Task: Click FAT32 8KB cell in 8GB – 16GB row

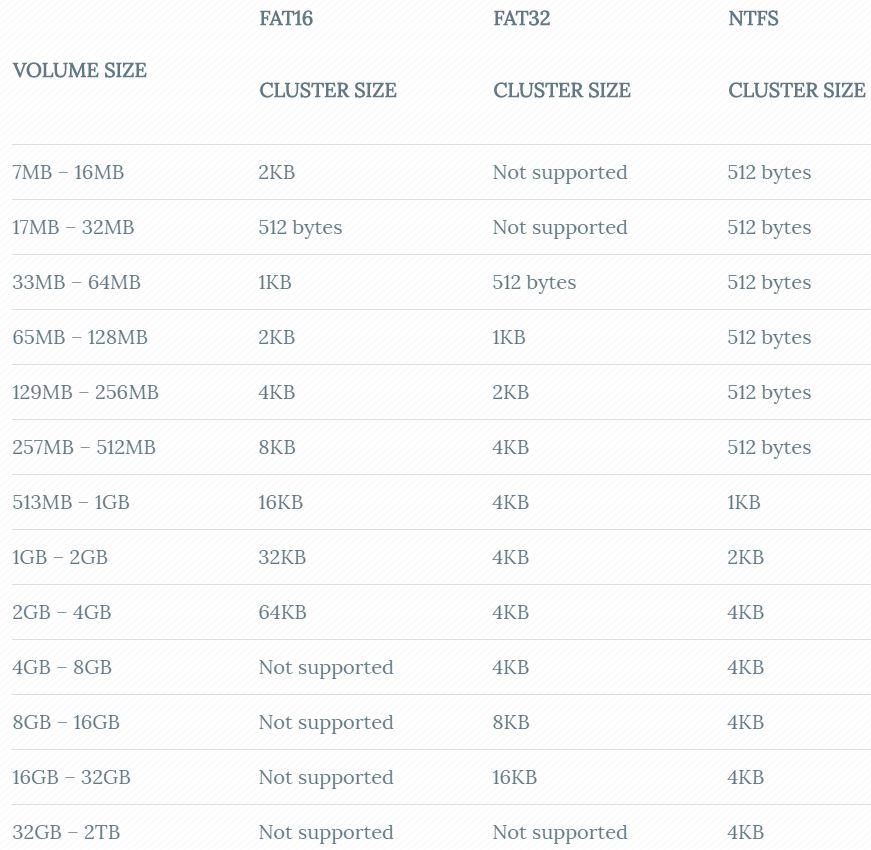Action: click(x=510, y=722)
